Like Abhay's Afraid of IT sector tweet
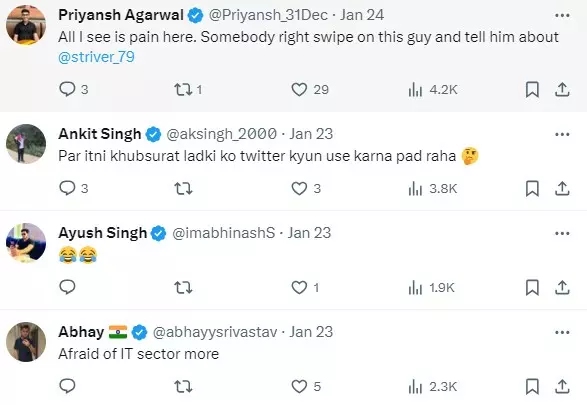This screenshot has height=405, width=587. (299, 386)
